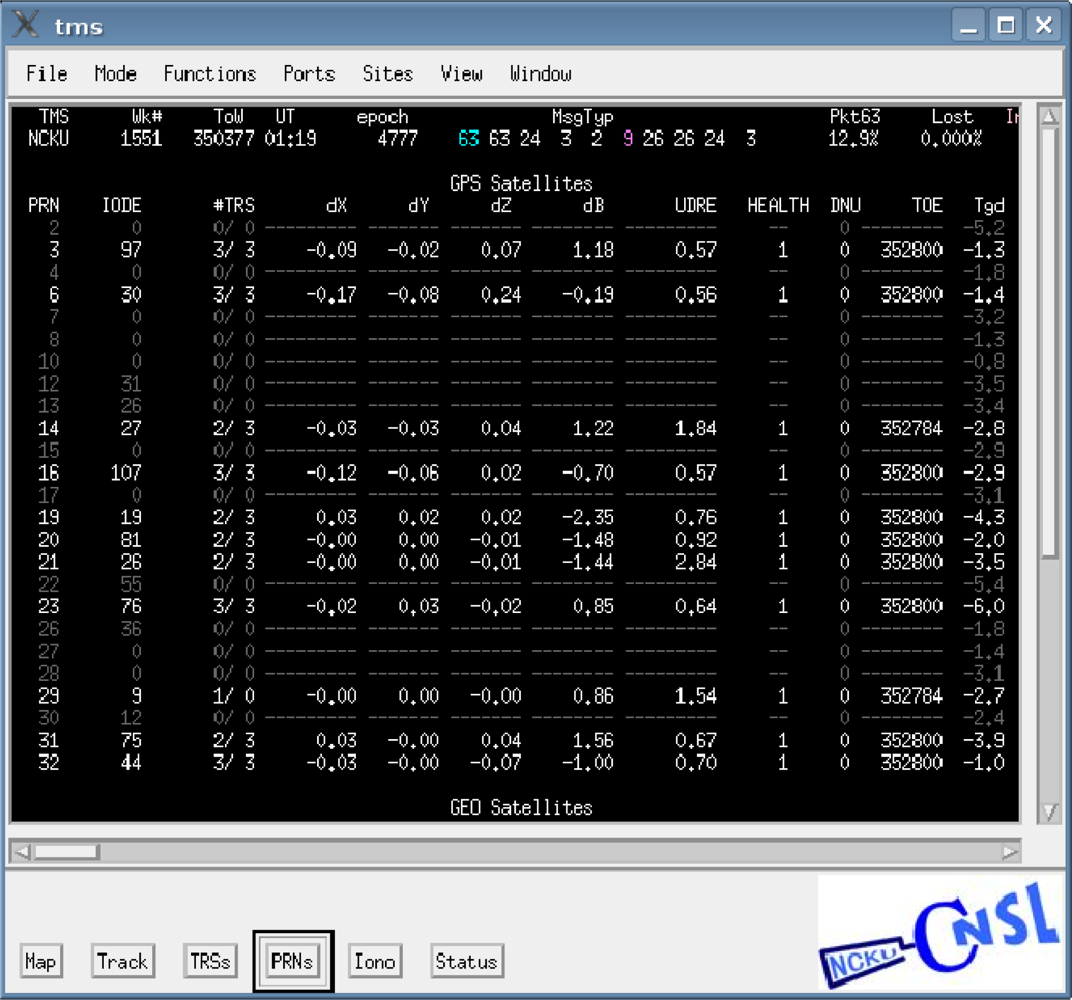Click the vertical scrollbar up arrow
The height and width of the screenshot is (1000, 1072).
tap(1049, 116)
